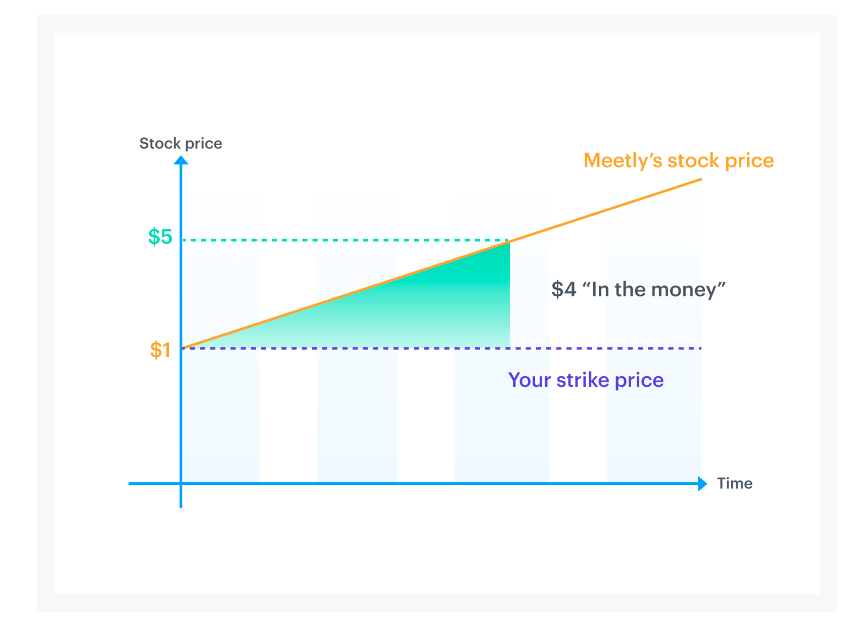Viewport: 867px width, 631px height.
Task: Click the $4 "In the money" text
Action: tap(638, 289)
